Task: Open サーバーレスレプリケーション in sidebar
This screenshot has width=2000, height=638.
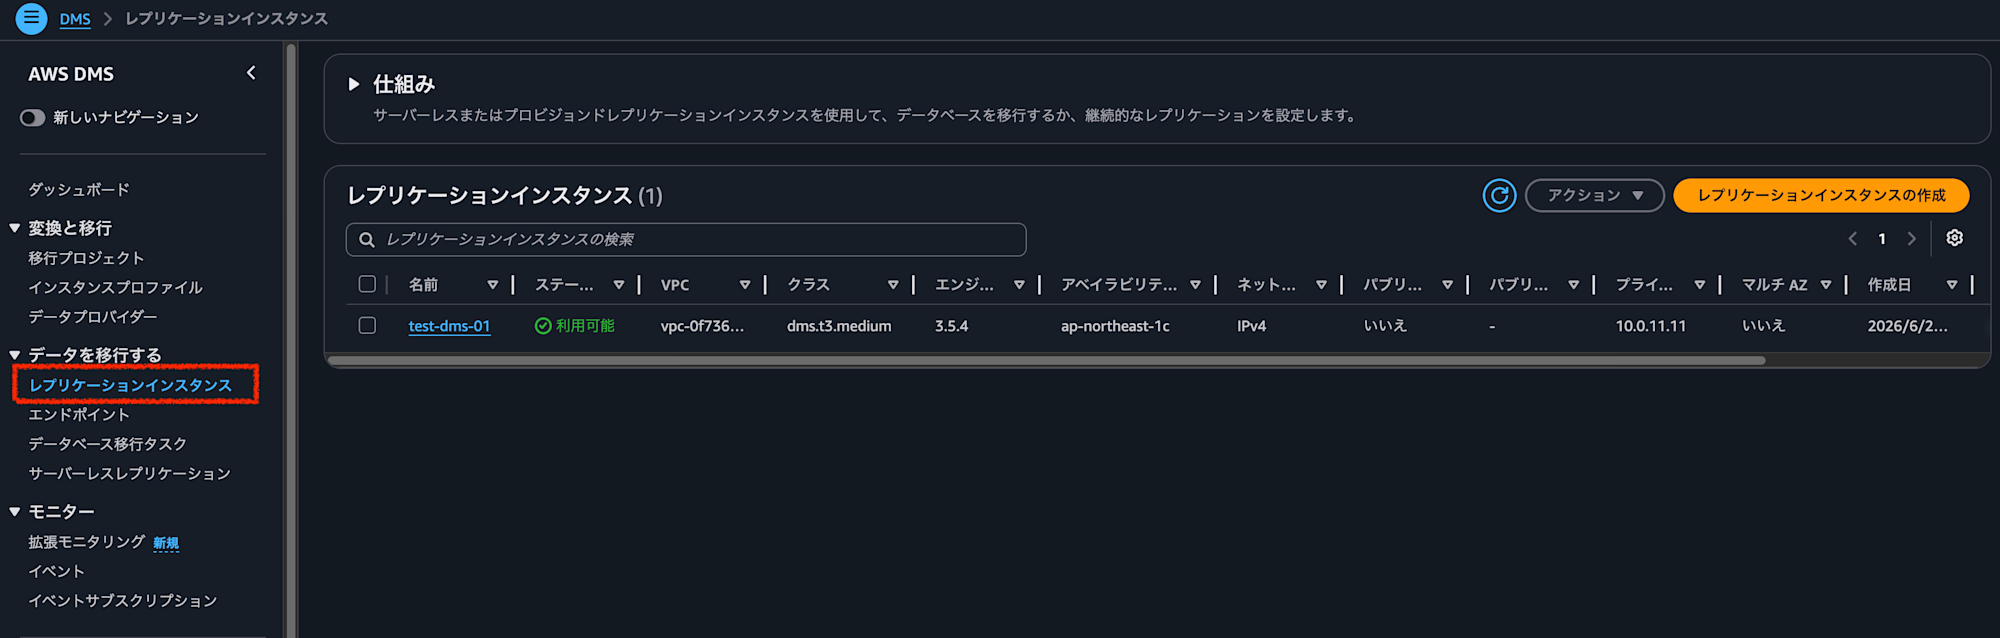Action: pyautogui.click(x=129, y=473)
